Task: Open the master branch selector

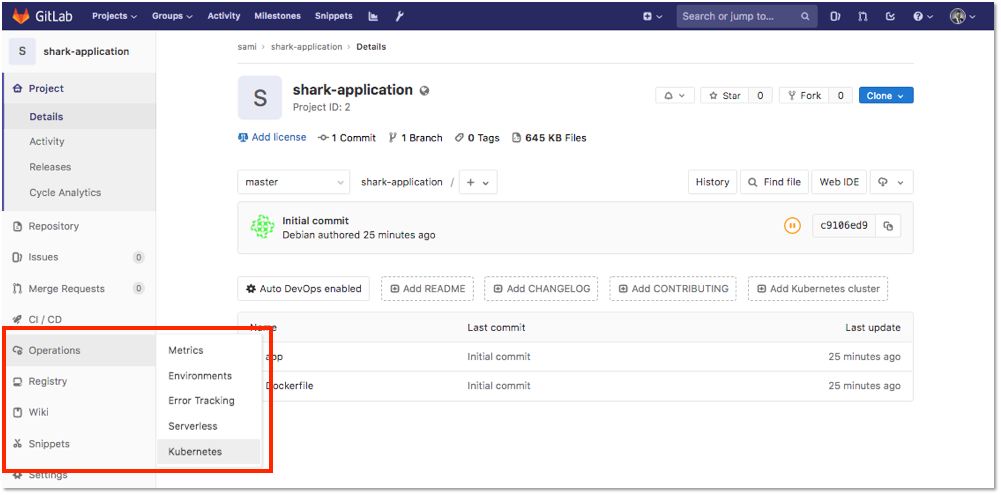Action: [x=294, y=182]
